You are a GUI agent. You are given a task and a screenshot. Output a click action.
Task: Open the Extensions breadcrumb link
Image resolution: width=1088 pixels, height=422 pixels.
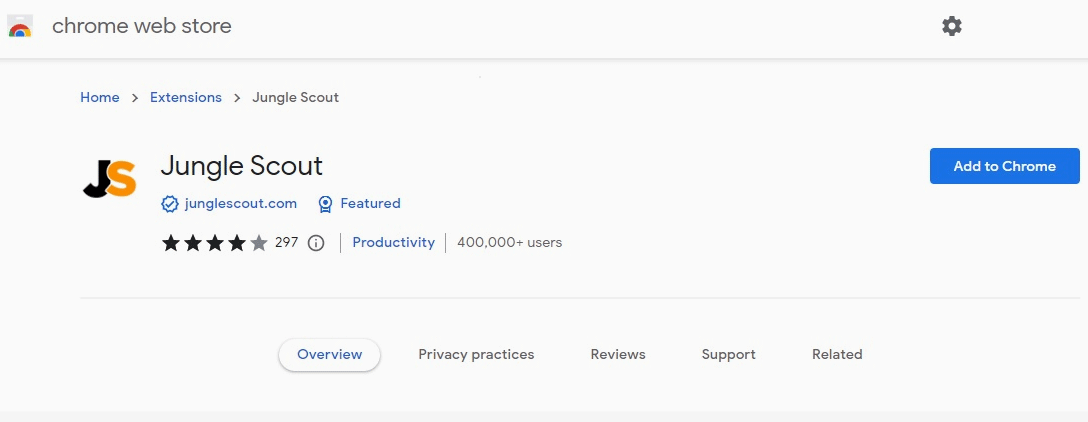[x=186, y=98]
